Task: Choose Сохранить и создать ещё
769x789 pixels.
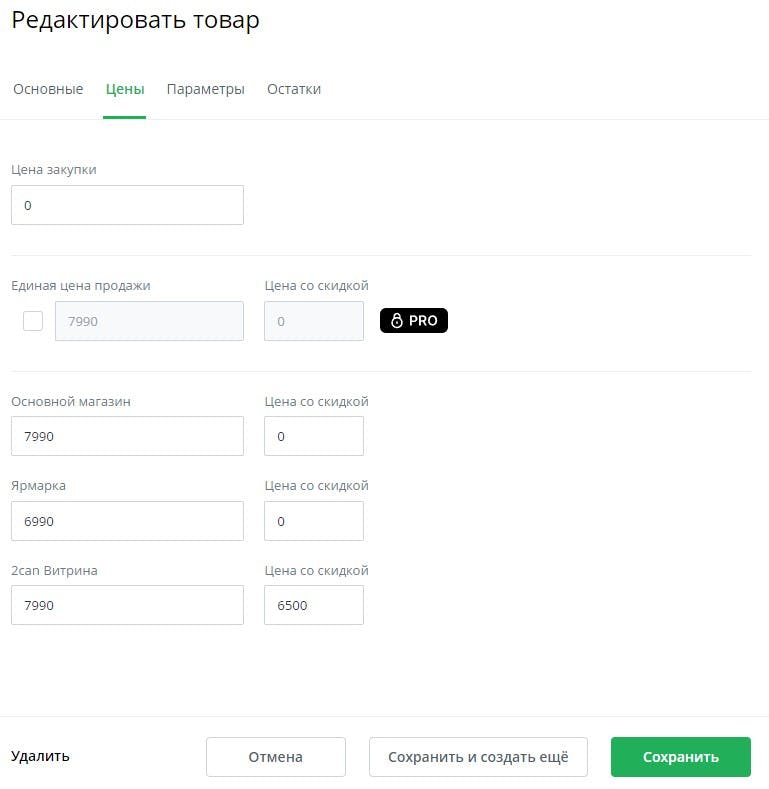Action: pyautogui.click(x=478, y=757)
